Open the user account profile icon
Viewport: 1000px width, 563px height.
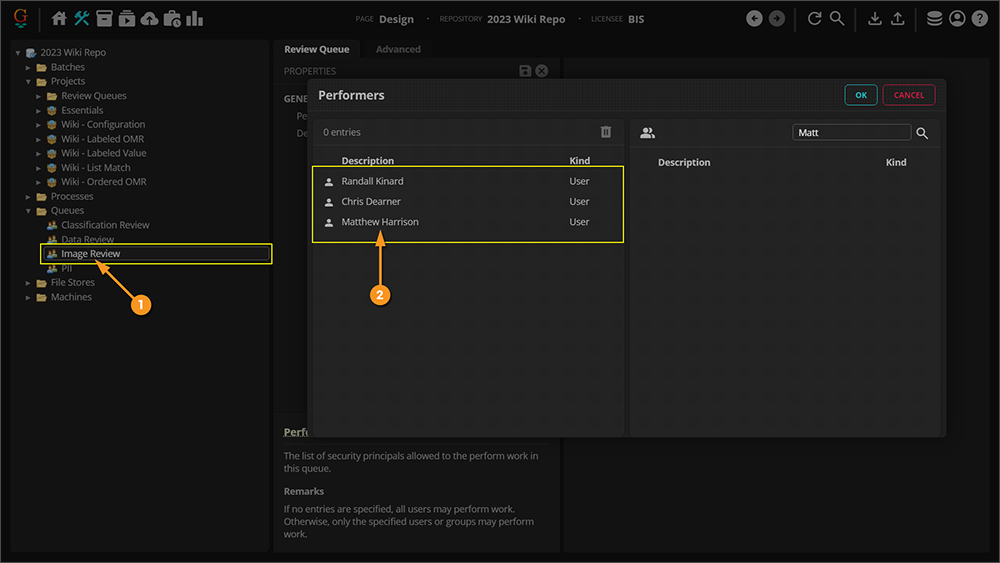[x=957, y=19]
